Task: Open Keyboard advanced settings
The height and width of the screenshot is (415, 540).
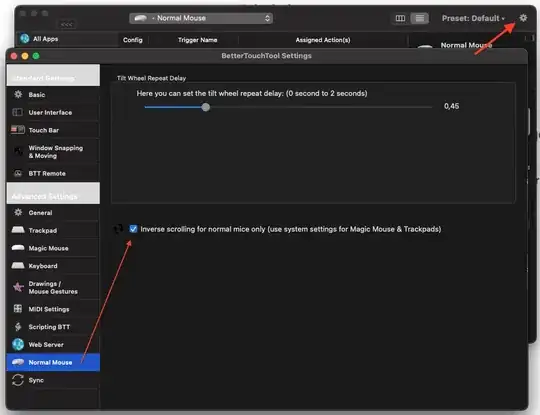Action: (x=53, y=266)
